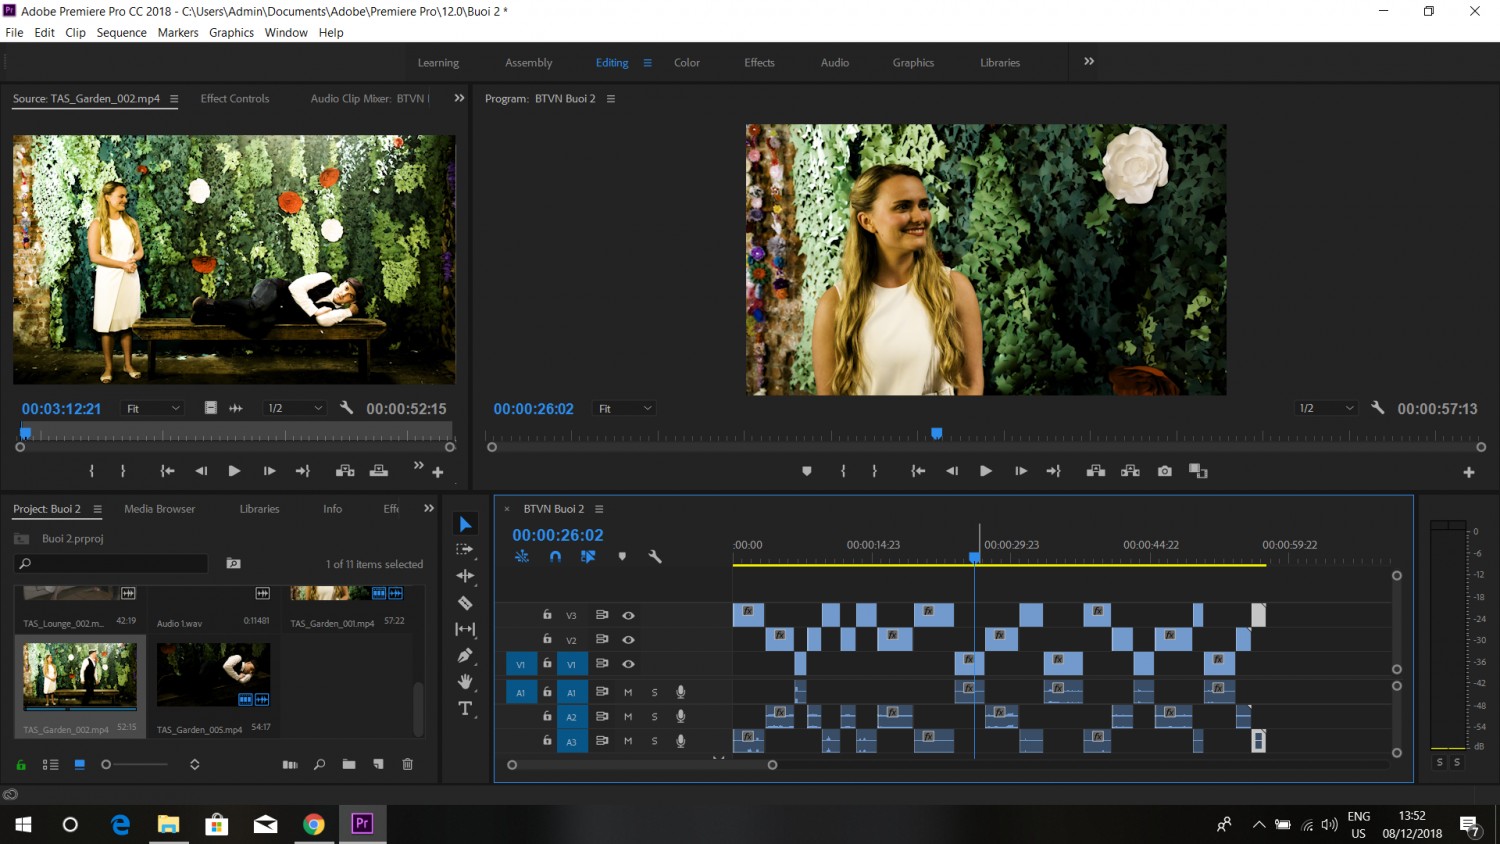This screenshot has width=1500, height=844.
Task: Open Program monitor 1/2 resolution dropdown
Action: tap(1326, 408)
